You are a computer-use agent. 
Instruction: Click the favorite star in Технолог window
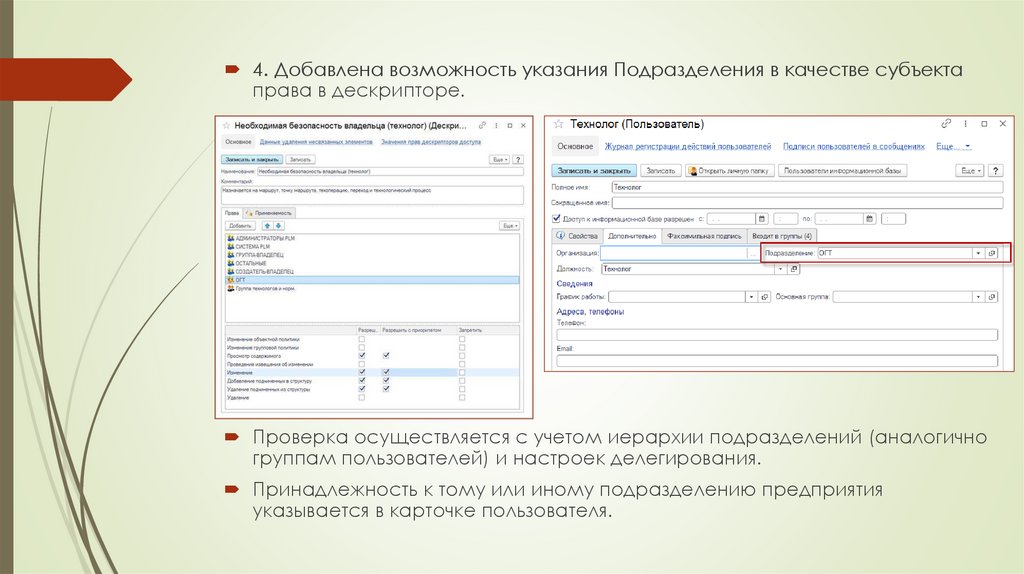click(x=558, y=125)
